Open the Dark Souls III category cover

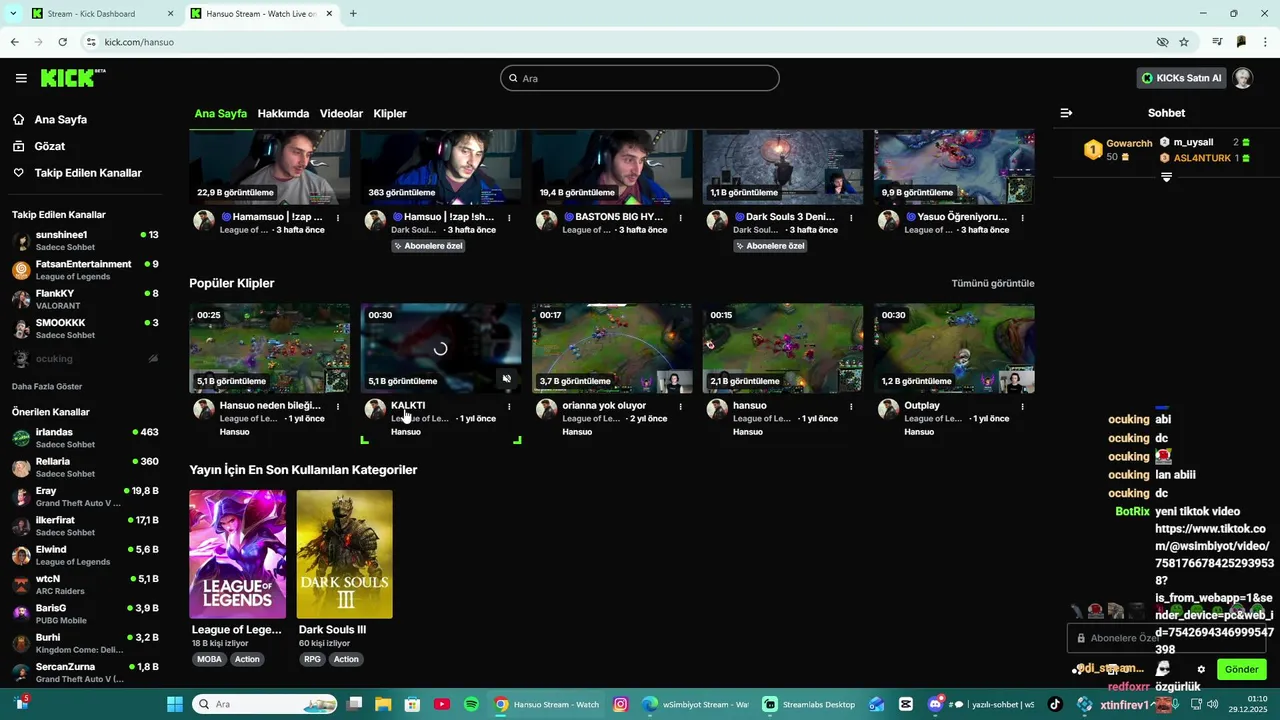[x=345, y=554]
